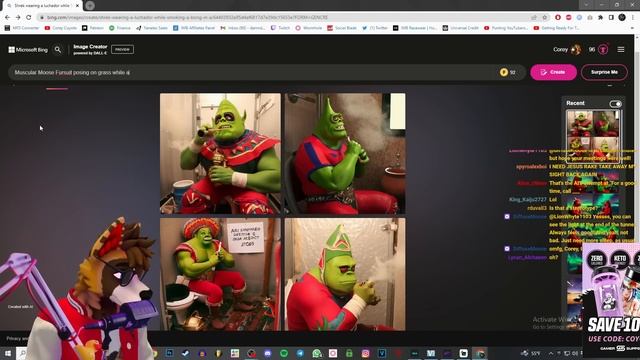This screenshot has height=360, width=640.
Task: Click the pink Create button
Action: (x=553, y=72)
